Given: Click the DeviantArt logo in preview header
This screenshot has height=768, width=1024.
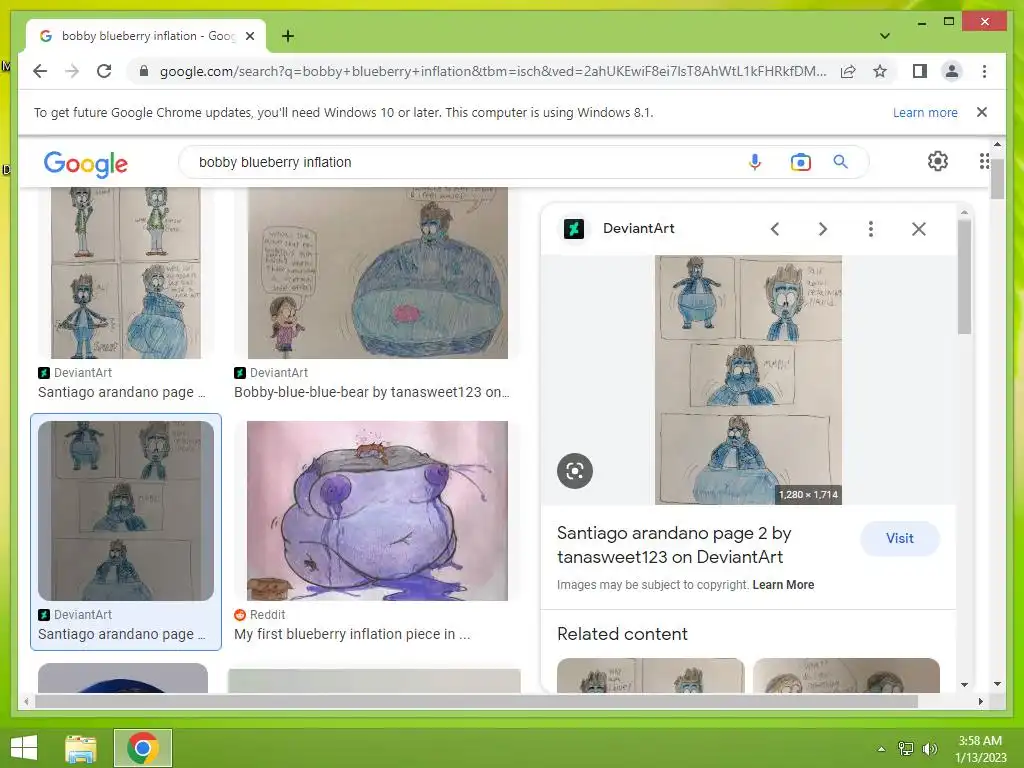Looking at the screenshot, I should click(x=573, y=229).
